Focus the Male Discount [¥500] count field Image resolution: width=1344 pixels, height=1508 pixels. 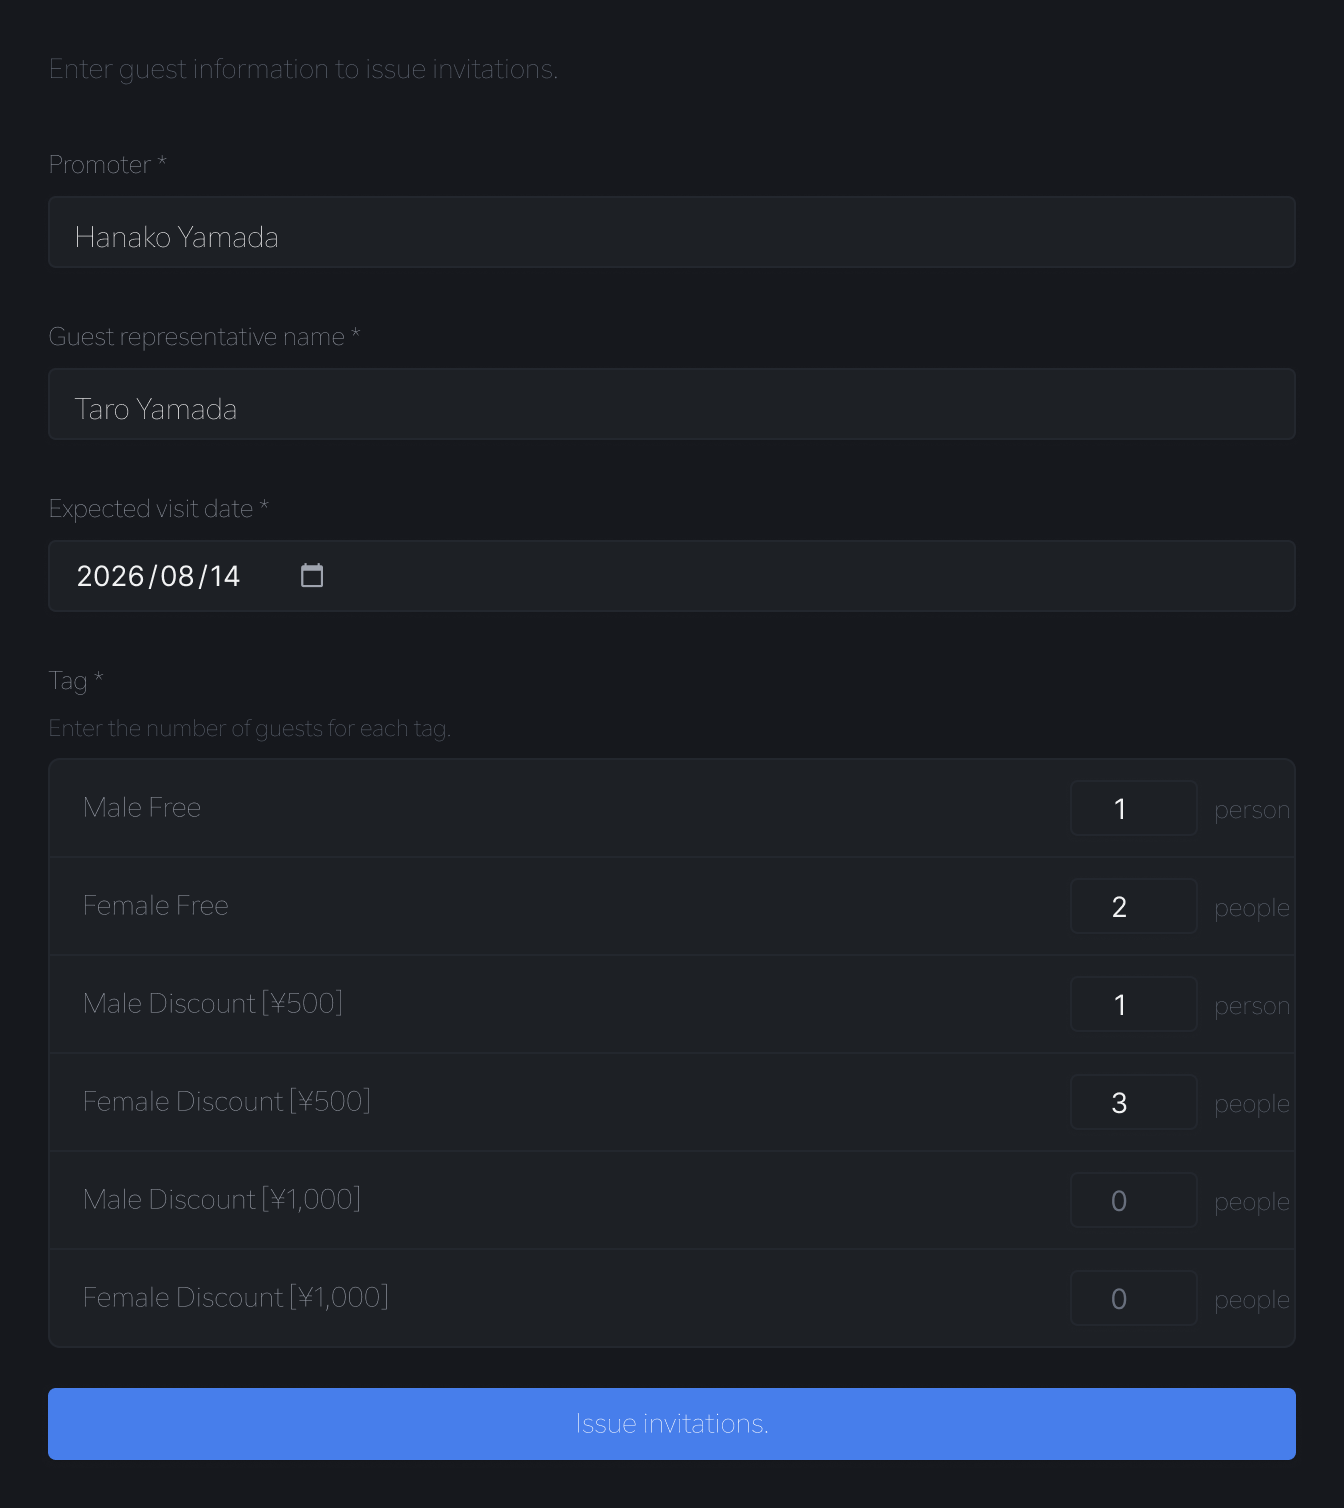1133,1004
